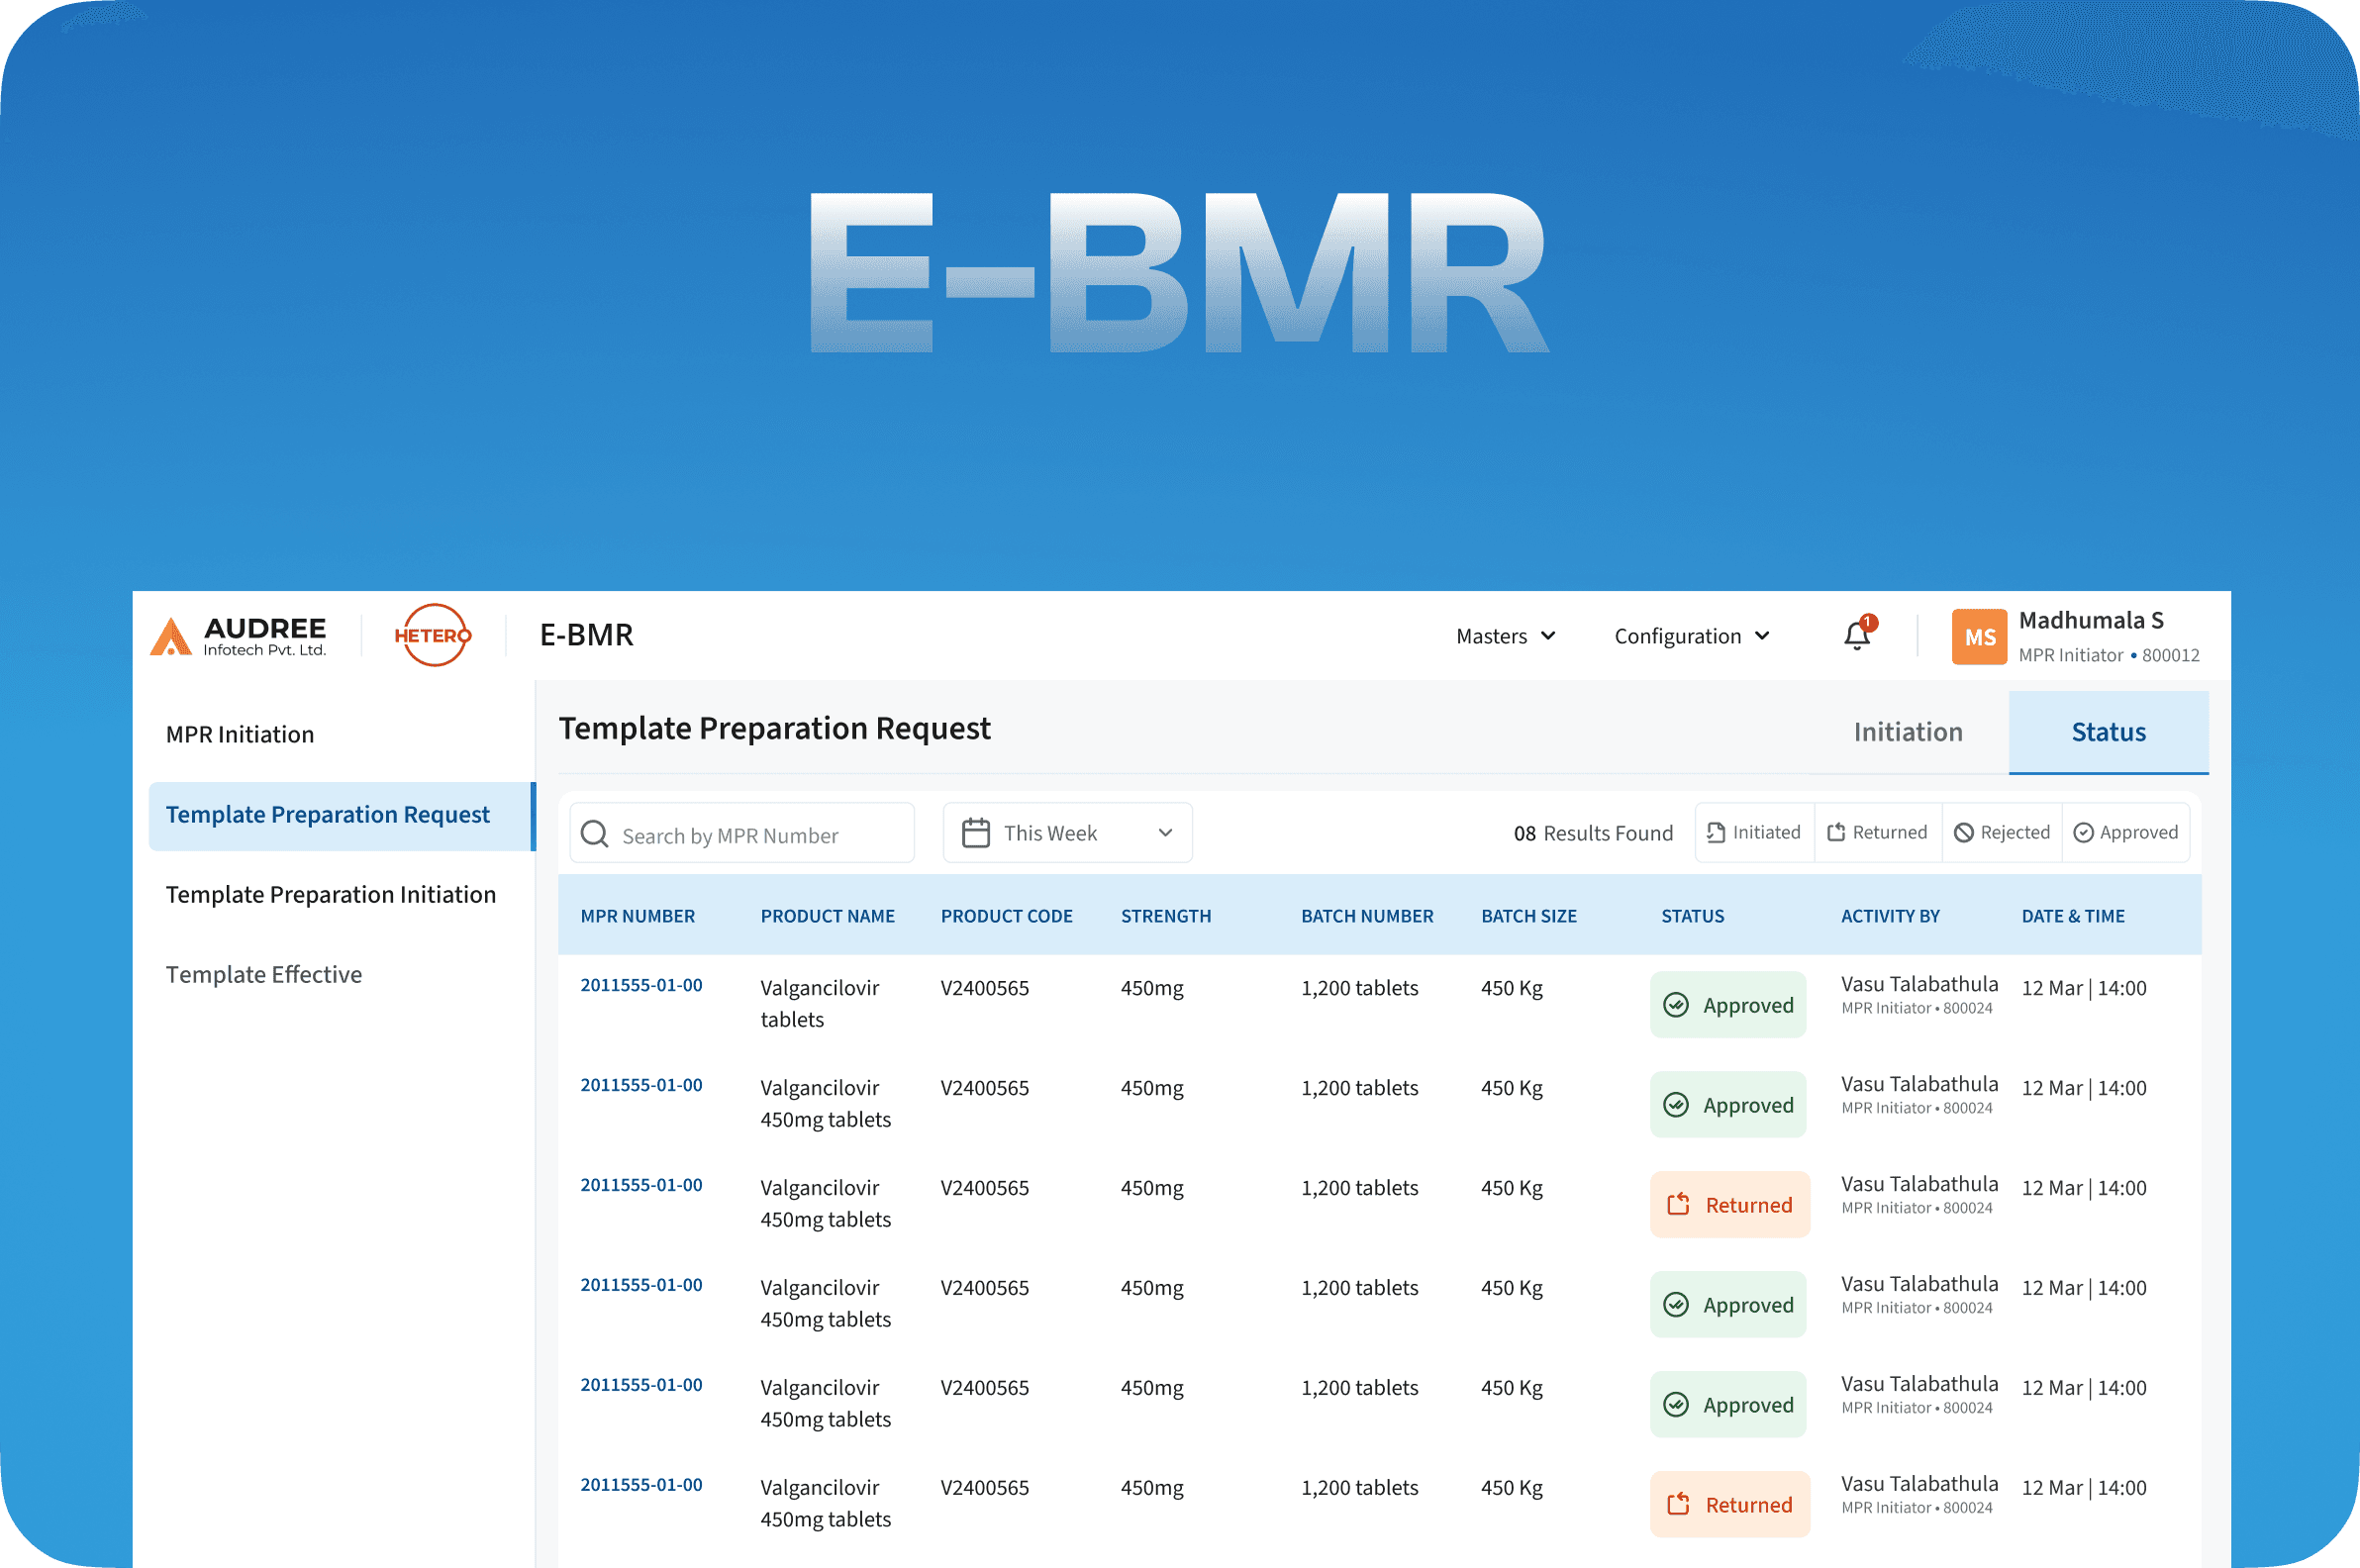This screenshot has height=1568, width=2360.
Task: Toggle the Approved status filter
Action: [2125, 833]
